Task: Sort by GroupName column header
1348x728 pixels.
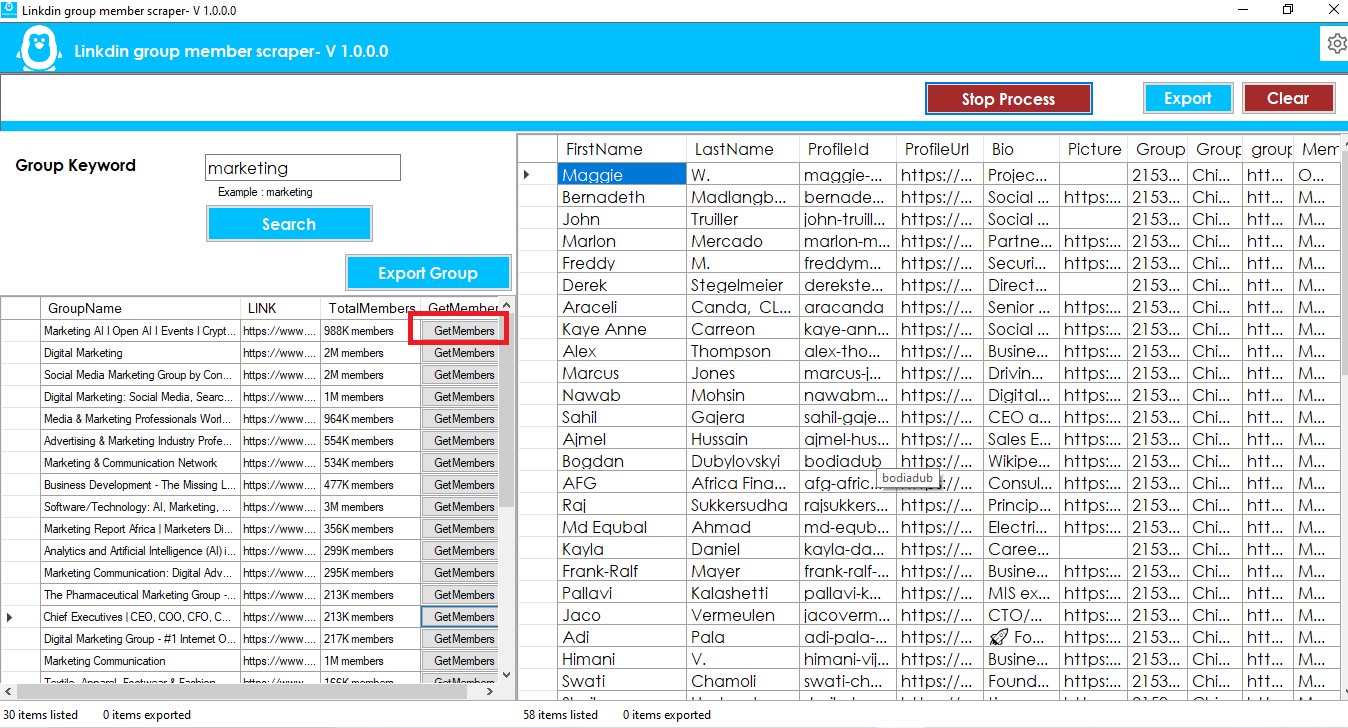Action: coord(140,308)
